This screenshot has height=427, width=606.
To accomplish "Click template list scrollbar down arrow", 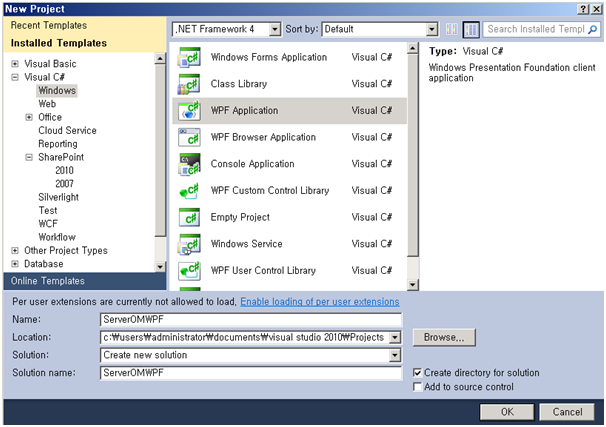I will pos(413,285).
